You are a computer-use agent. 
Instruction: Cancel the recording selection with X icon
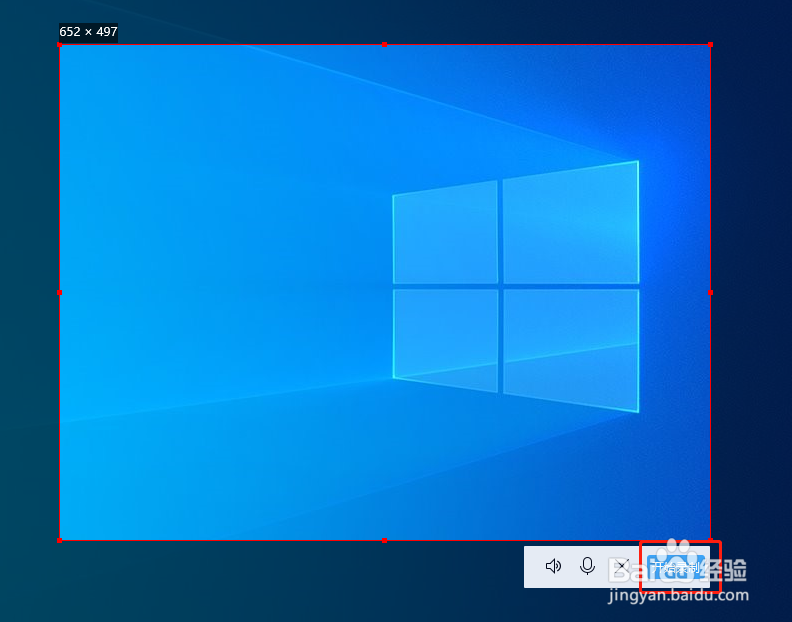(x=621, y=566)
